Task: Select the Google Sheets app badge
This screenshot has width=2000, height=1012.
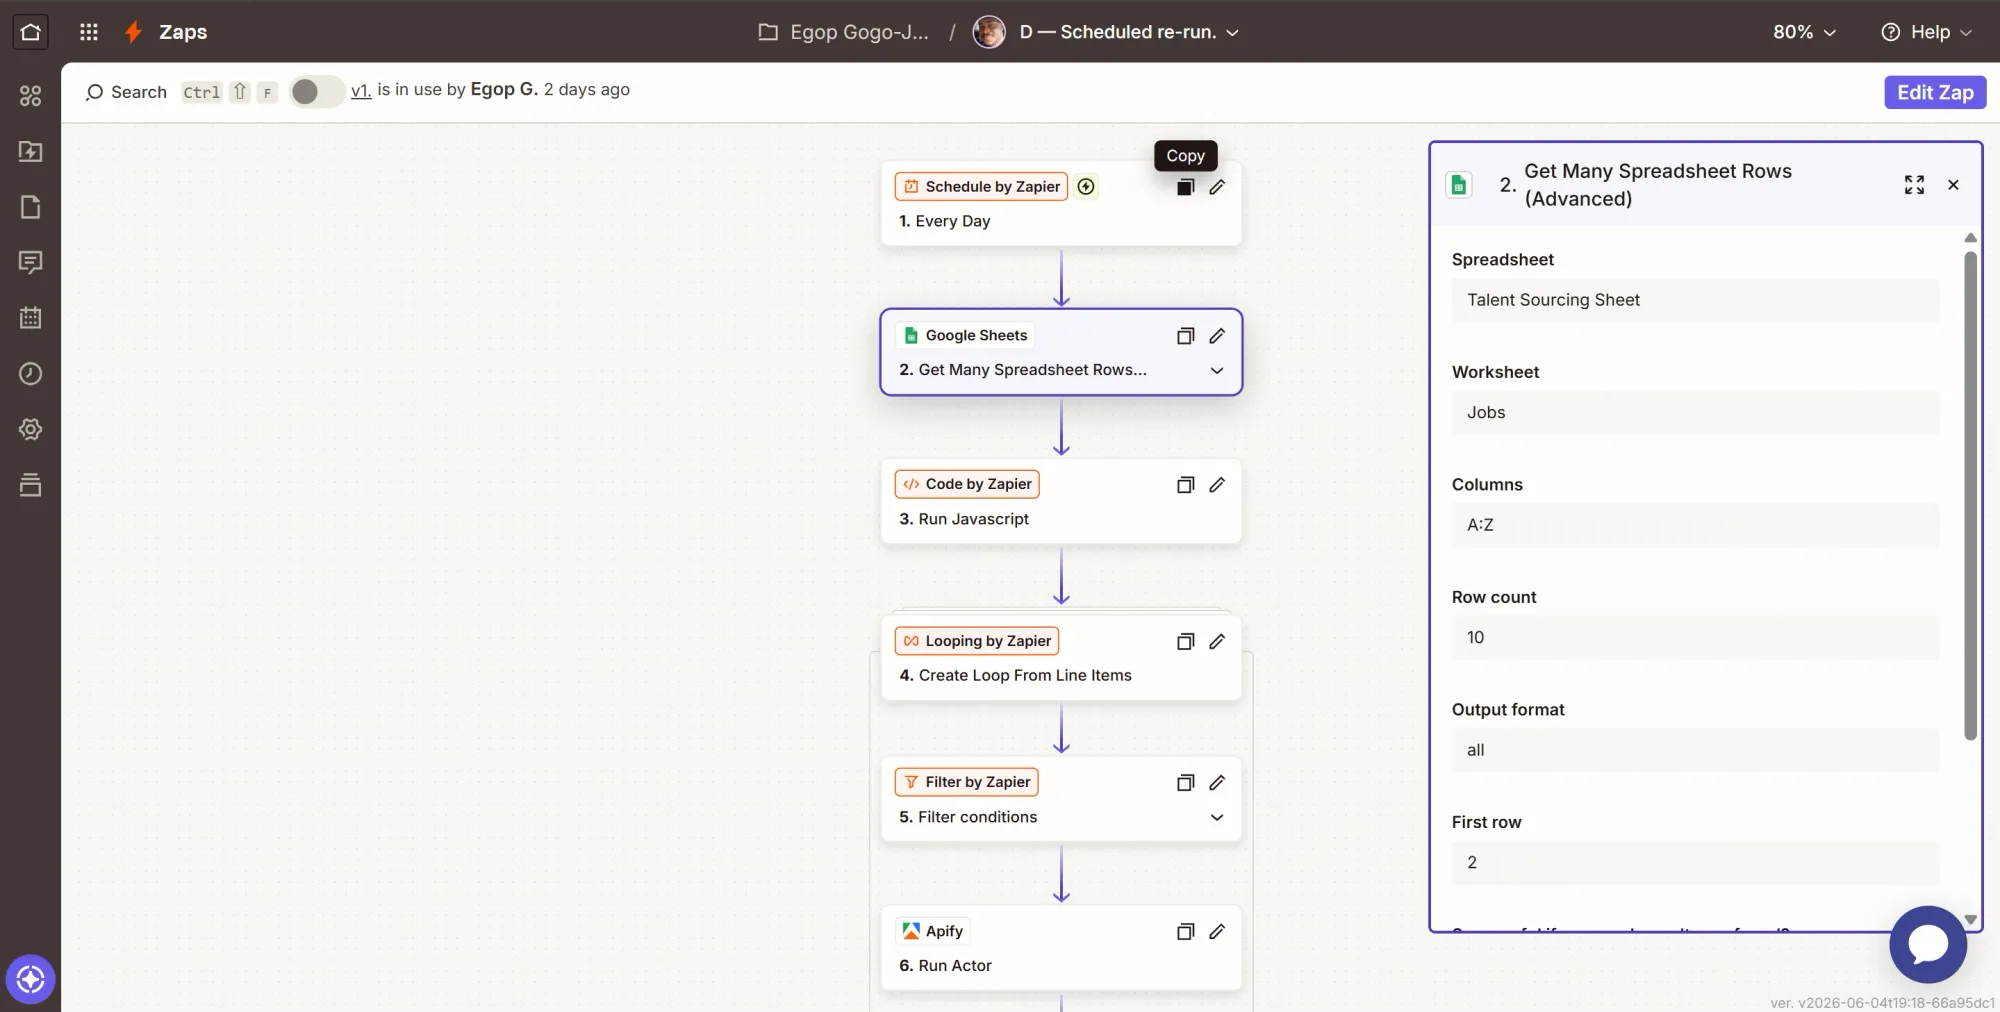Action: click(965, 336)
